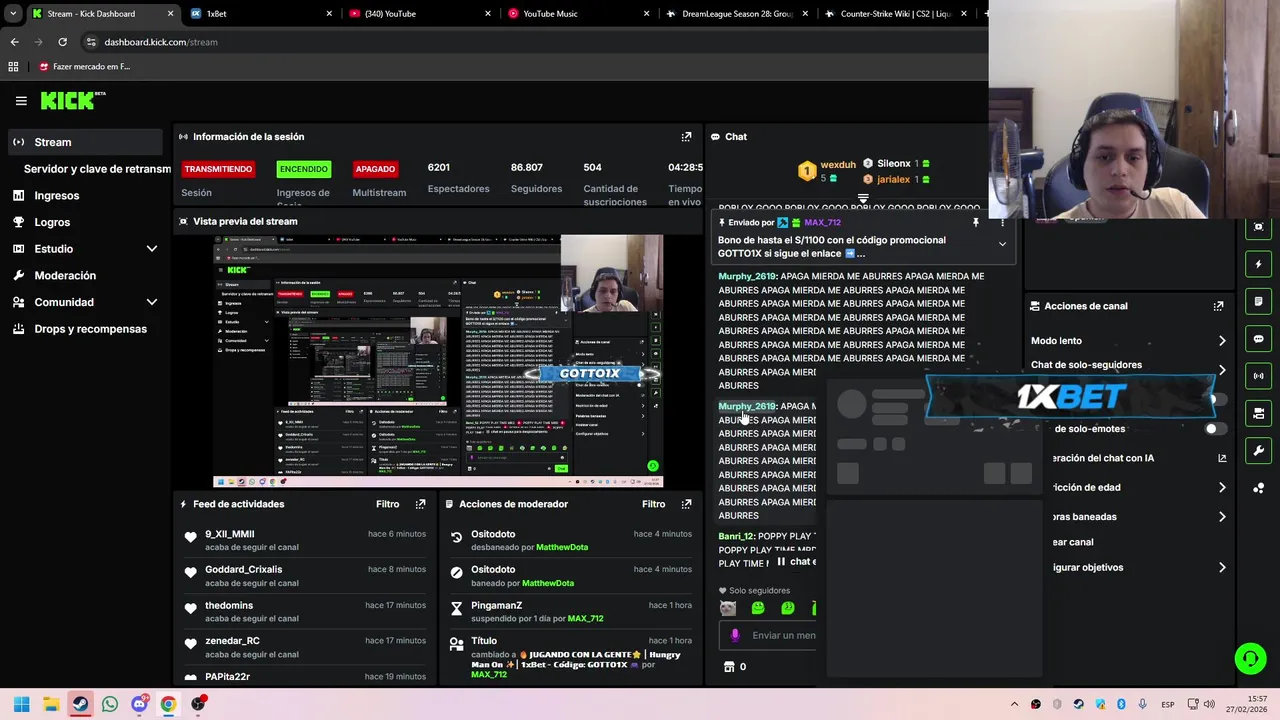Image resolution: width=1280 pixels, height=720 pixels.
Task: Click the browser address bar
Action: click(530, 42)
